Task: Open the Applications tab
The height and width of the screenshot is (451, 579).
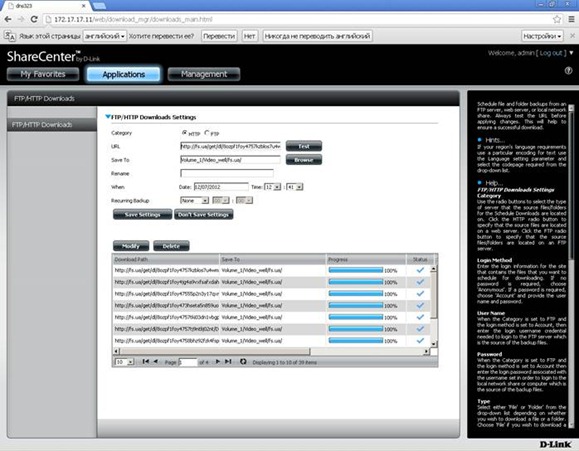Action: pyautogui.click(x=124, y=74)
